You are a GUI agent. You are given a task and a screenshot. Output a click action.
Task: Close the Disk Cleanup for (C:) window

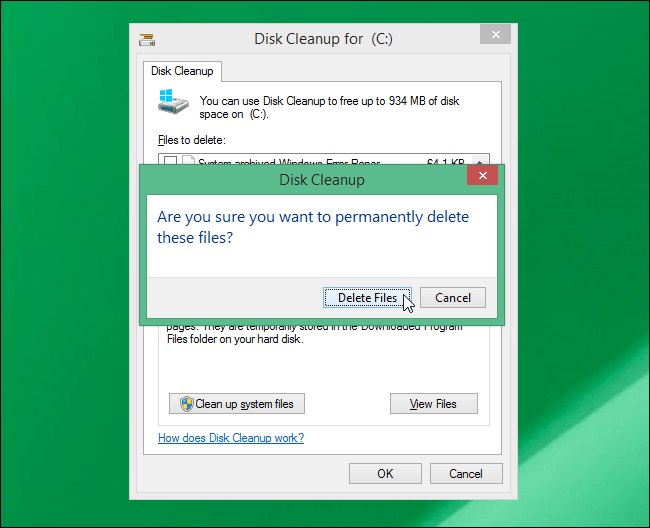(x=495, y=34)
